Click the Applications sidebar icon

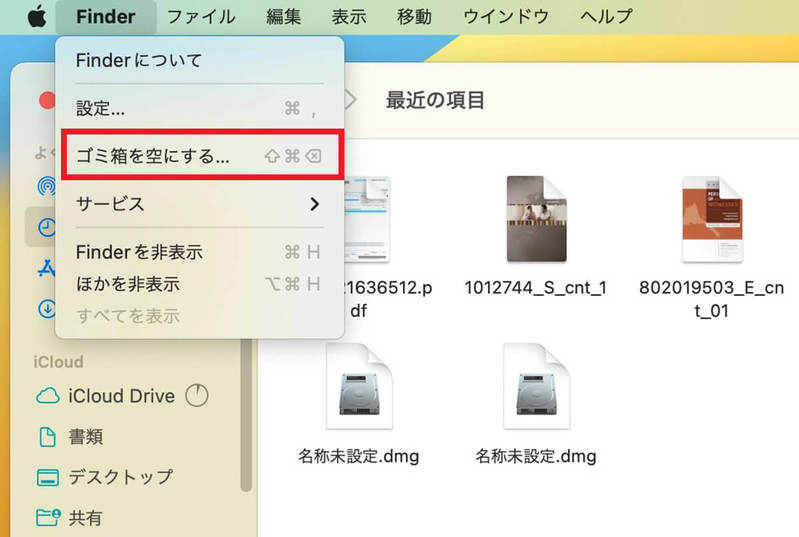46,268
